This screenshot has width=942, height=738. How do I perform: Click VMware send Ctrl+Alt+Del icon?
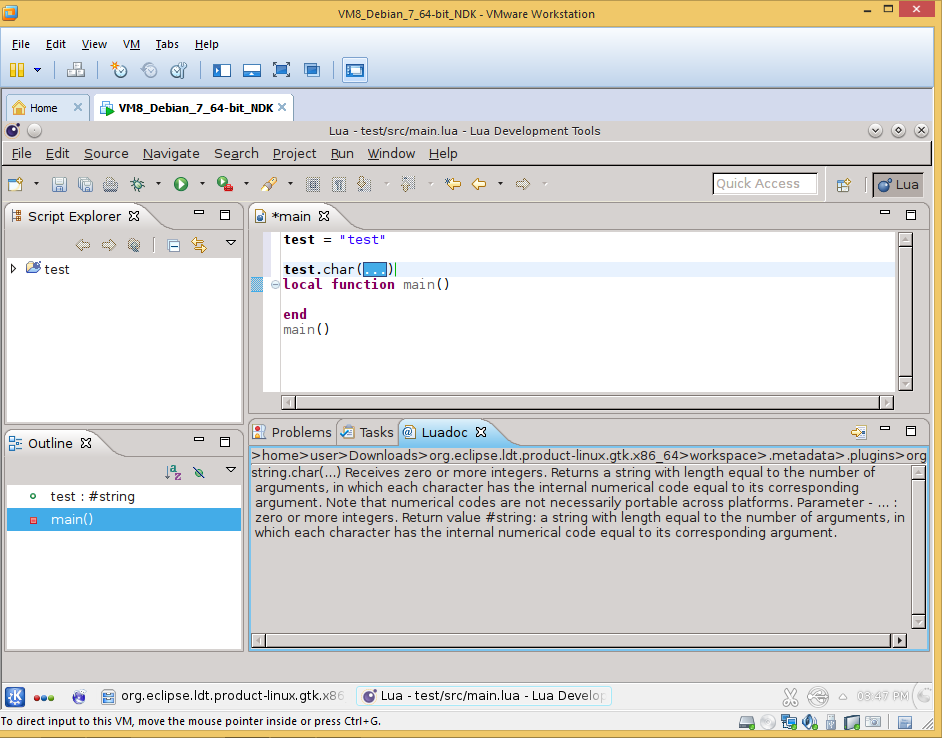coord(76,70)
